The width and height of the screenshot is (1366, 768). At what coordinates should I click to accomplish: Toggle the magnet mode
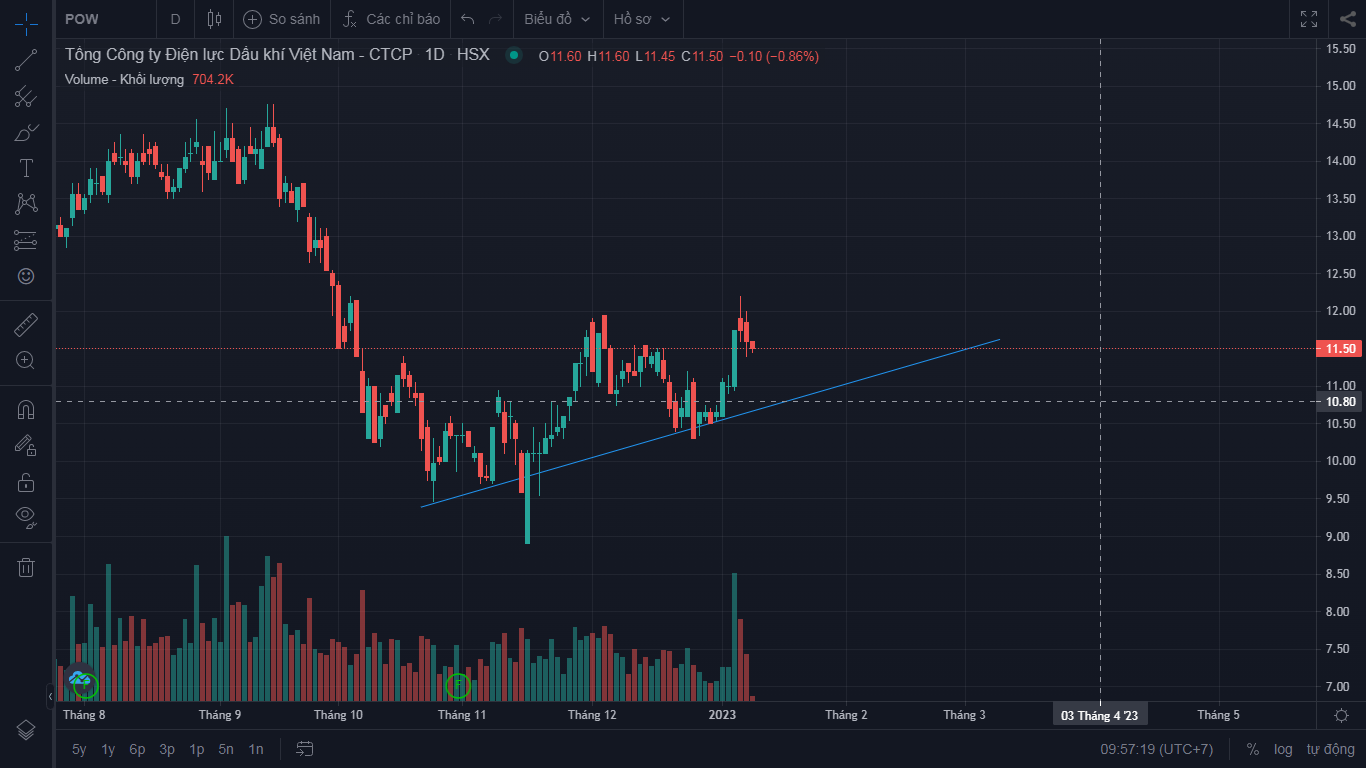(x=26, y=410)
